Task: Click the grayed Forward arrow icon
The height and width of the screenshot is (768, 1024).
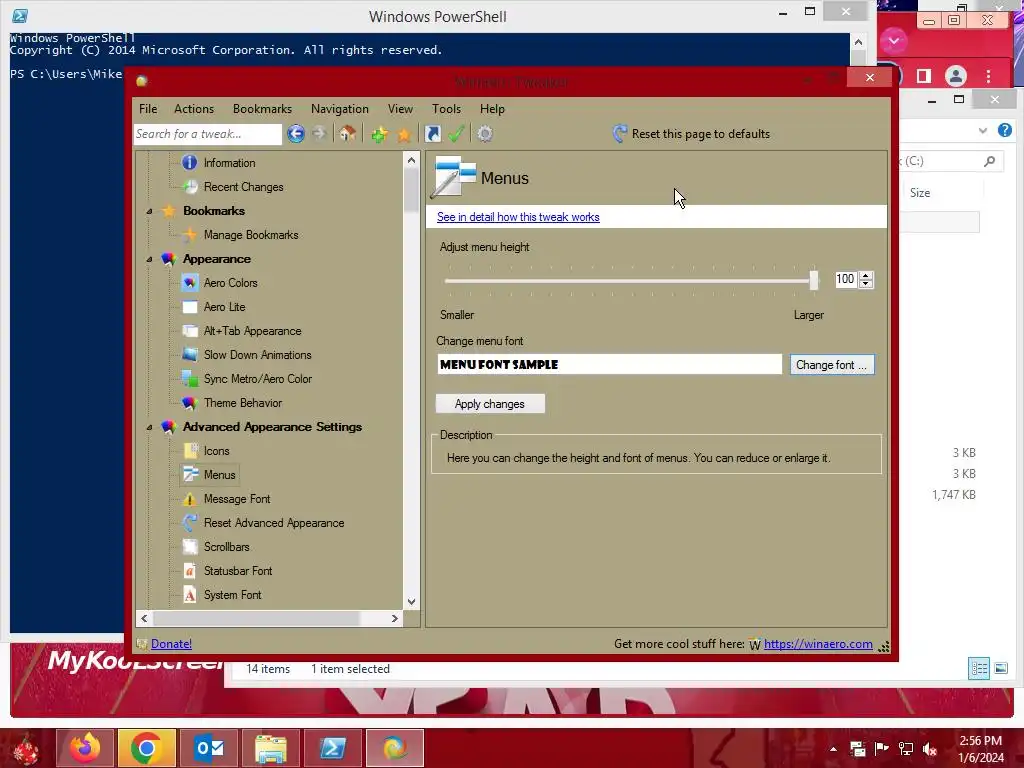Action: click(x=319, y=134)
